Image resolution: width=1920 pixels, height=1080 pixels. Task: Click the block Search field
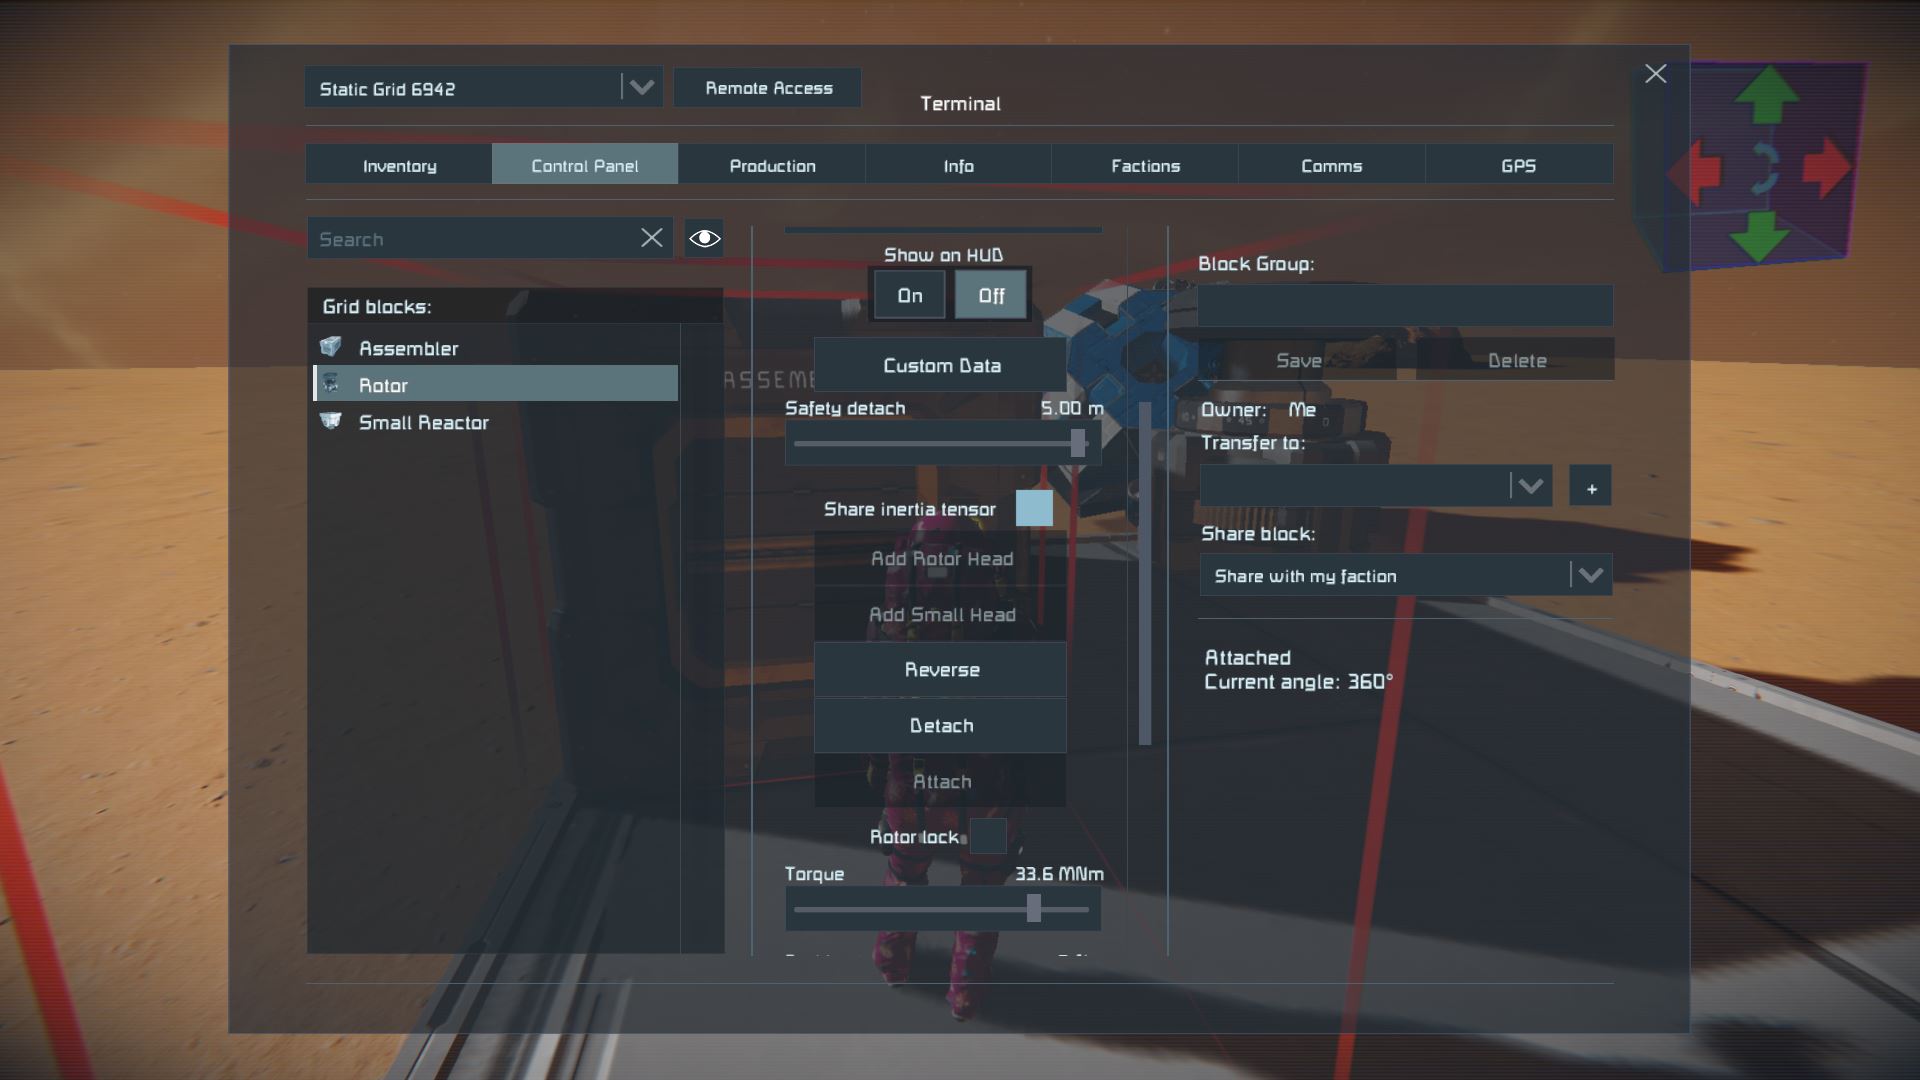(x=470, y=239)
